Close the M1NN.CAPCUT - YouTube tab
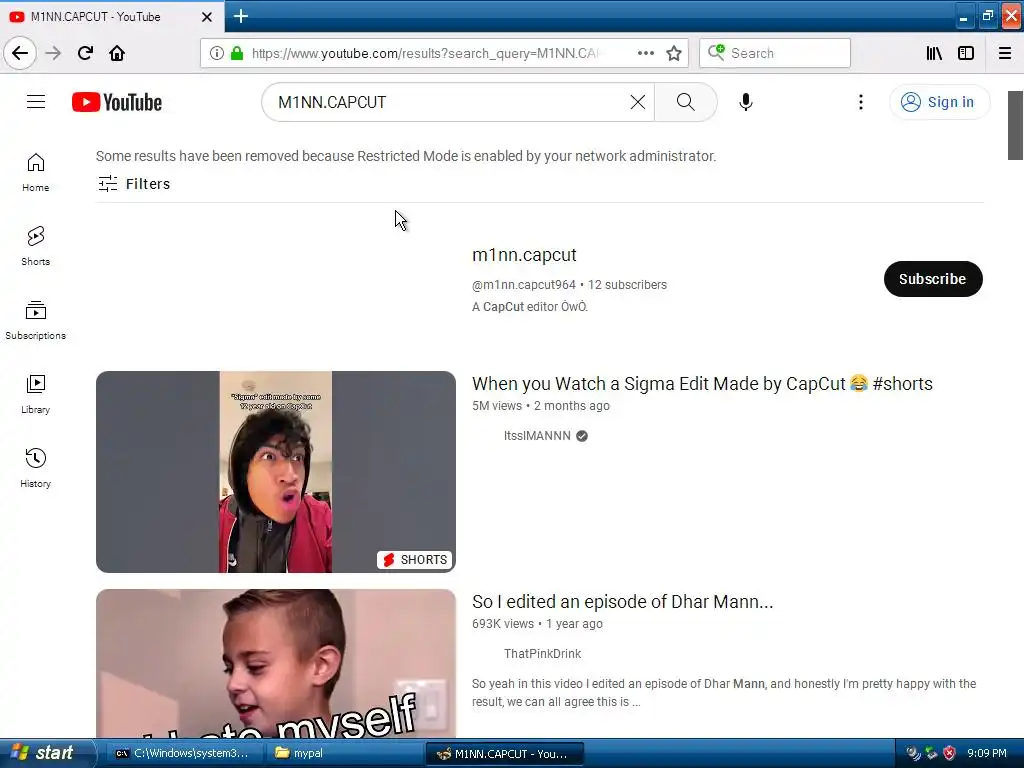Image resolution: width=1024 pixels, height=768 pixels. (x=206, y=17)
